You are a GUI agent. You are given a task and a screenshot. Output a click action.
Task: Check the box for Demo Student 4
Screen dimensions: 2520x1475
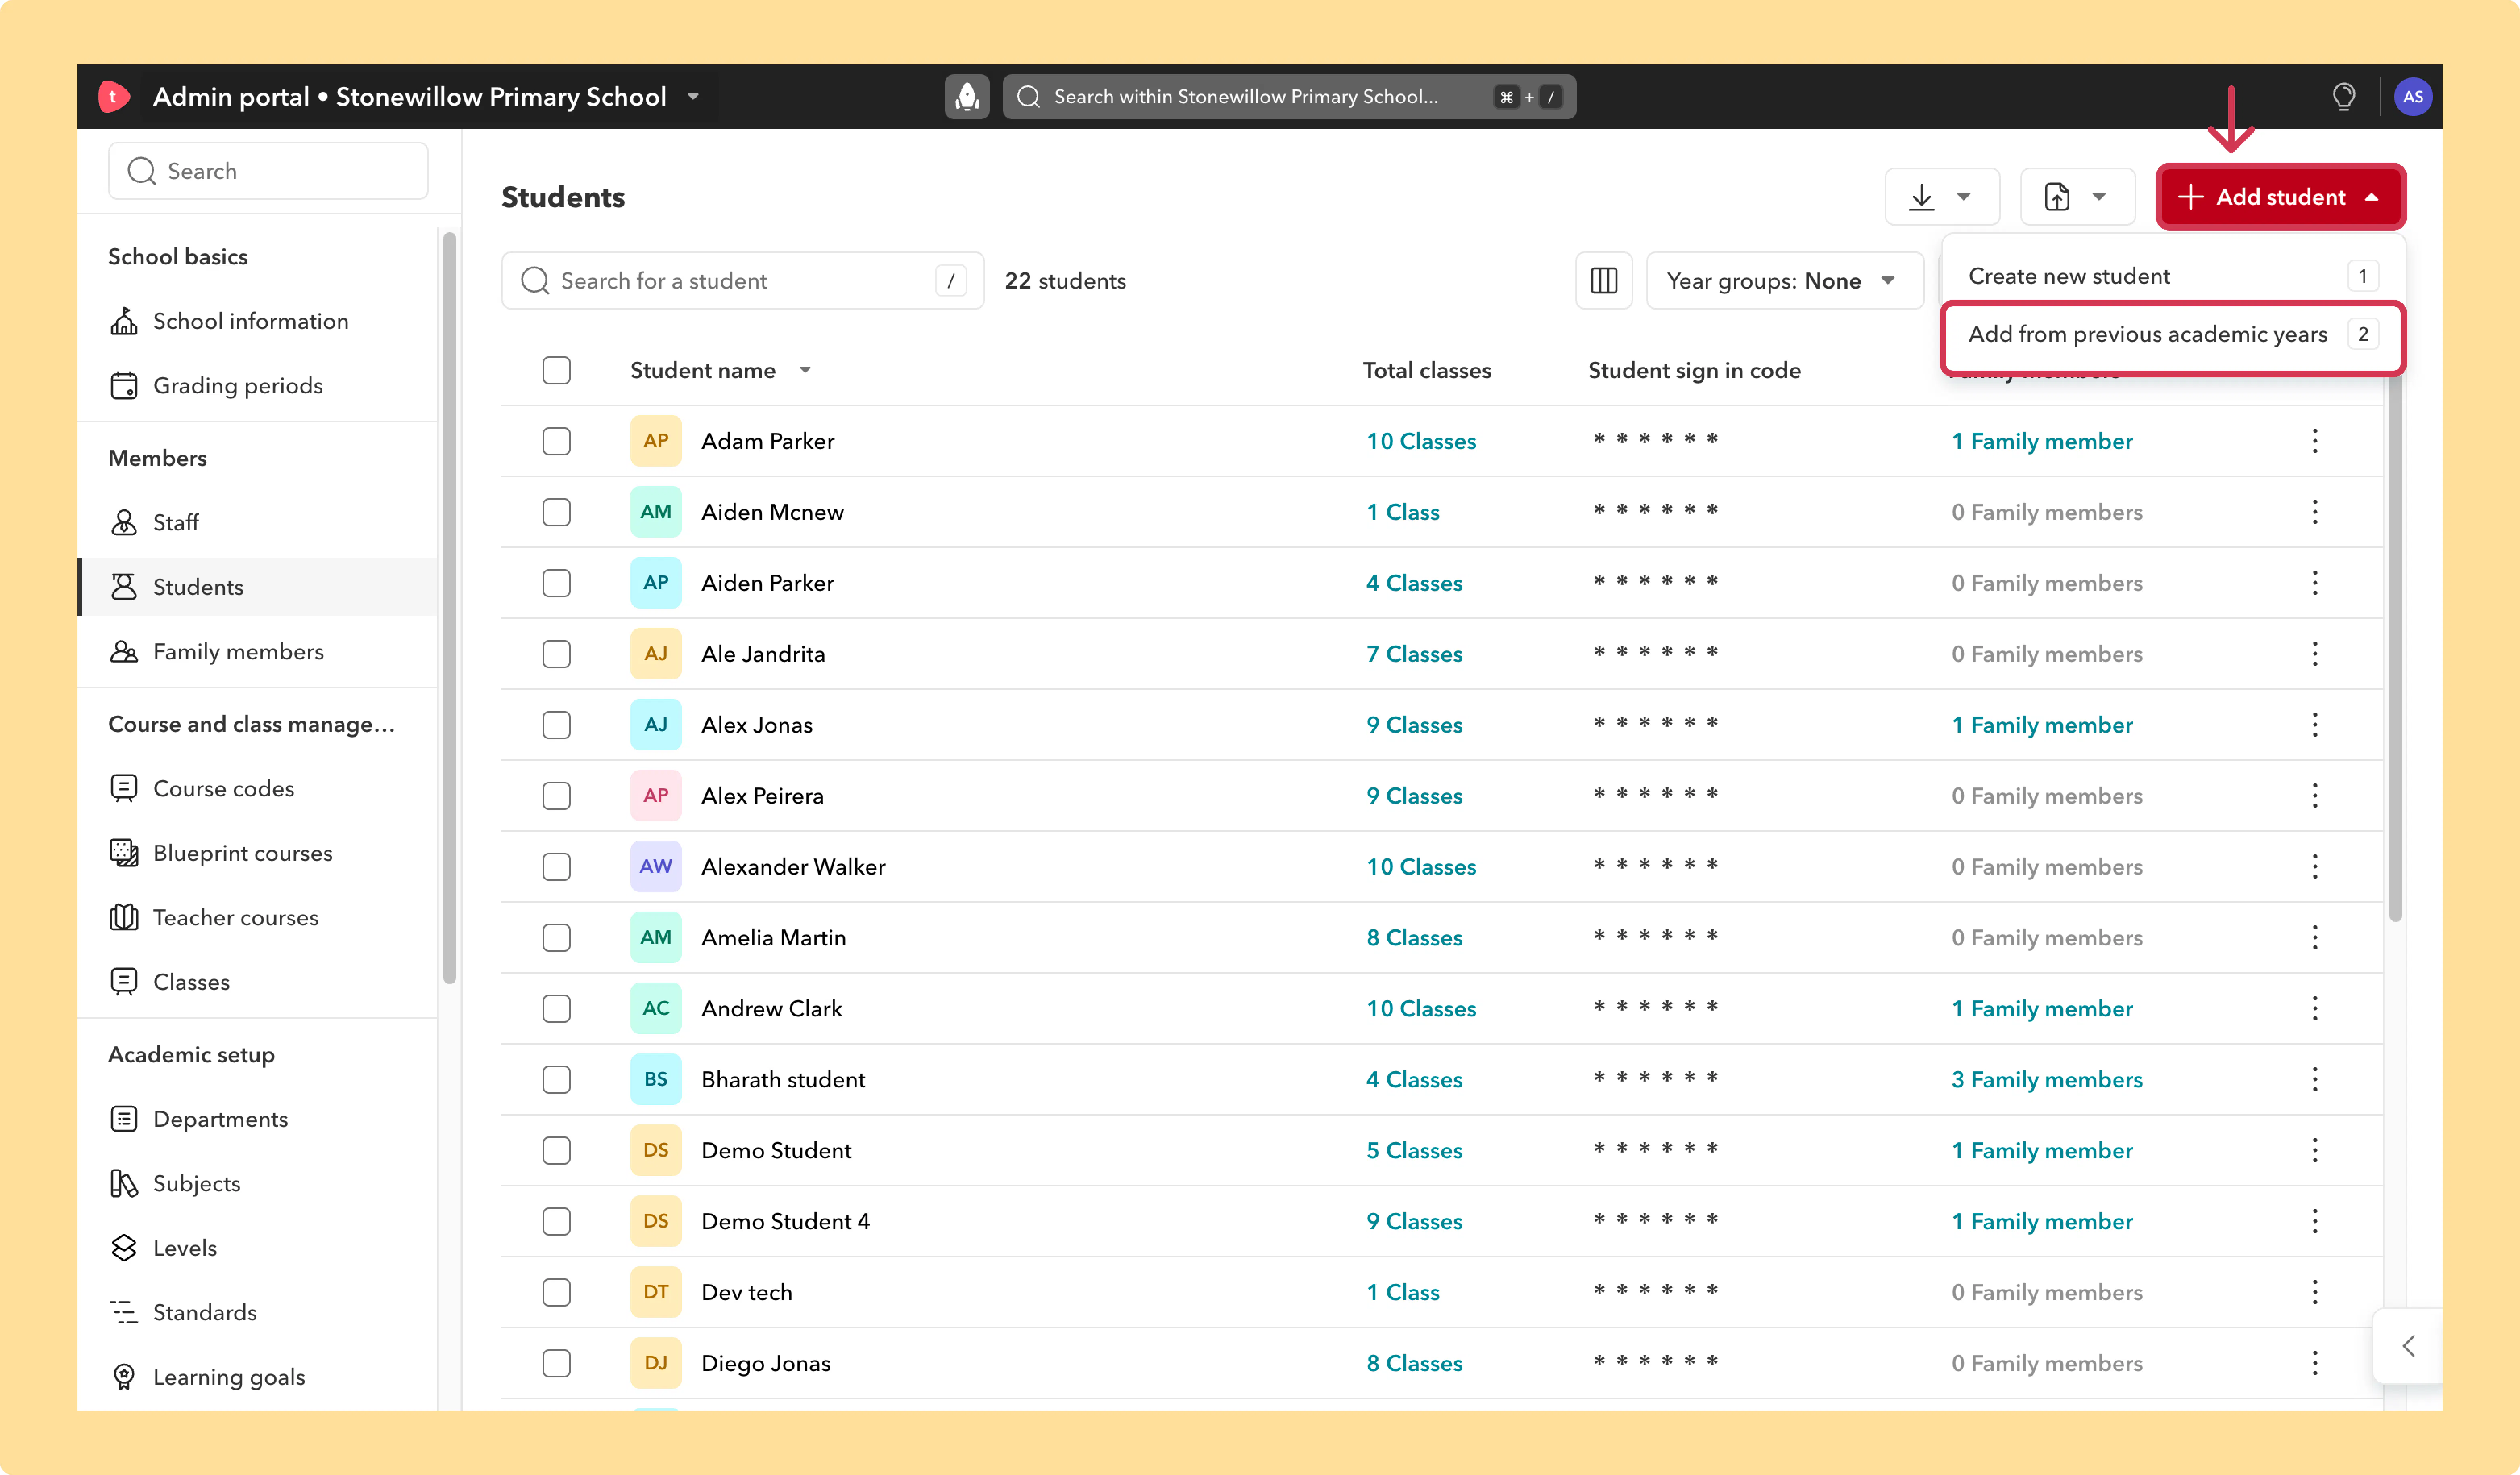(557, 1221)
